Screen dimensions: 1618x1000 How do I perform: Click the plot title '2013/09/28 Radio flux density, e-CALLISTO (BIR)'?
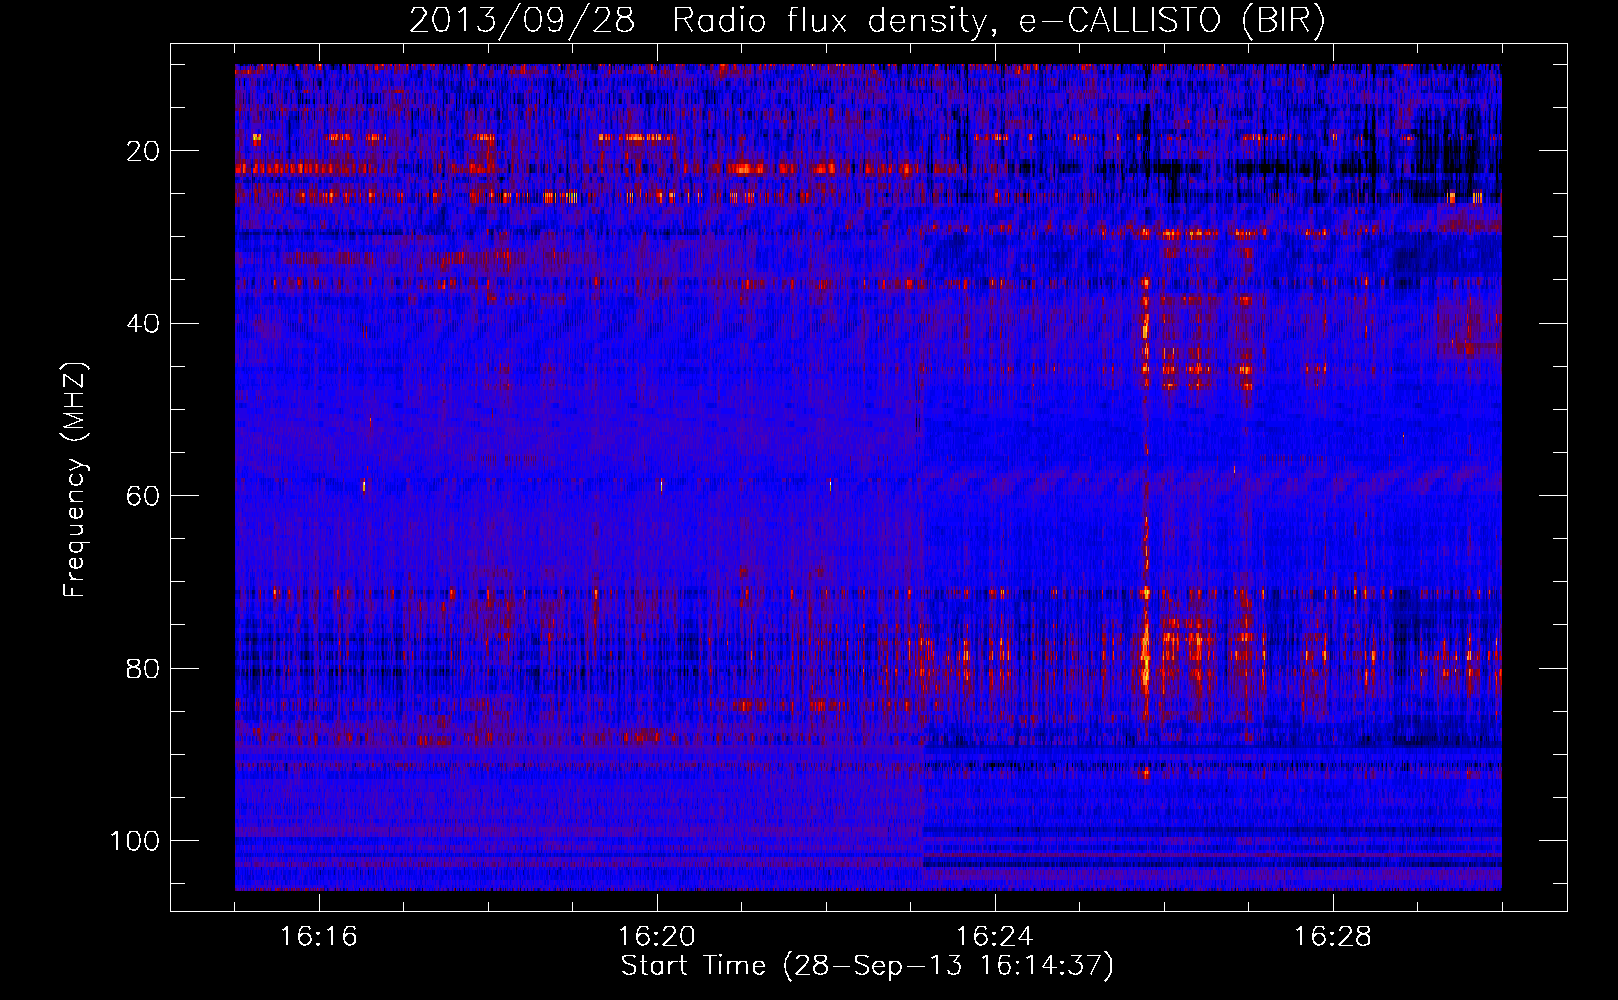(x=867, y=20)
